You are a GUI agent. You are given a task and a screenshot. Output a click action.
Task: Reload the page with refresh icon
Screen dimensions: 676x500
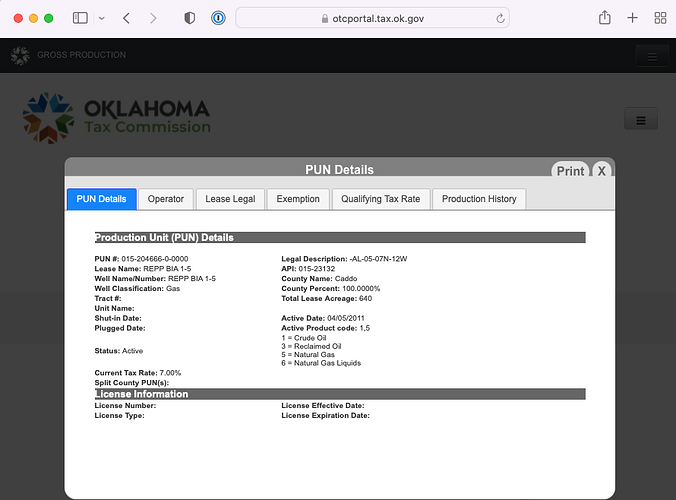(500, 19)
